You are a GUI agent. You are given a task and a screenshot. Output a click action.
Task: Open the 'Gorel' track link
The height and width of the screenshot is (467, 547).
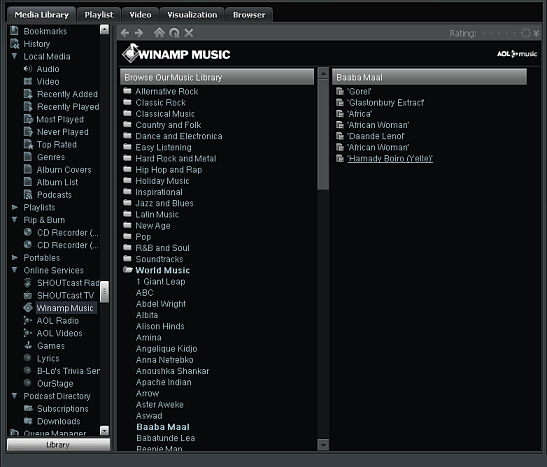(359, 91)
